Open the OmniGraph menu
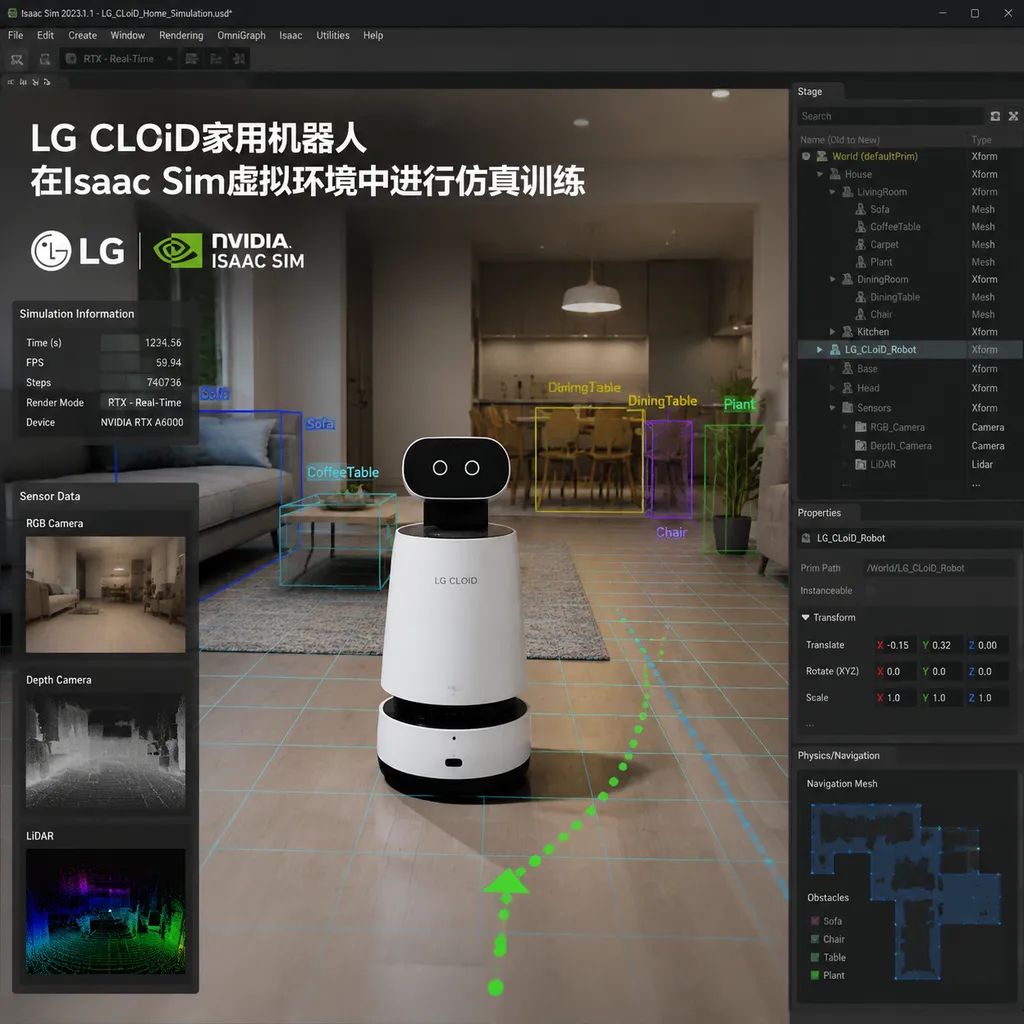 (241, 35)
